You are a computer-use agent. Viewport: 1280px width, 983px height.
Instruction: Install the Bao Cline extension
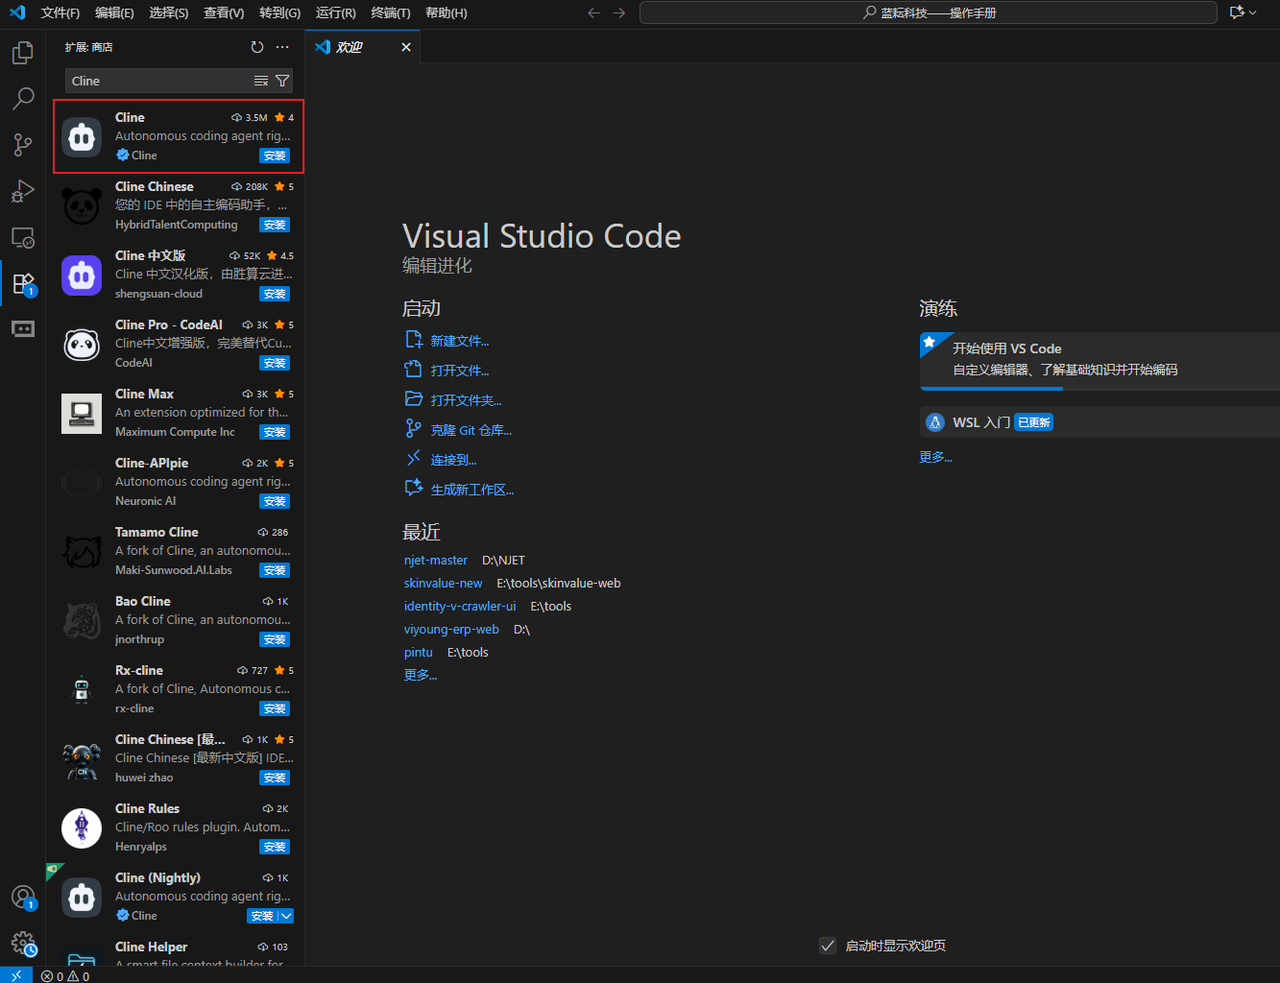pyautogui.click(x=274, y=639)
